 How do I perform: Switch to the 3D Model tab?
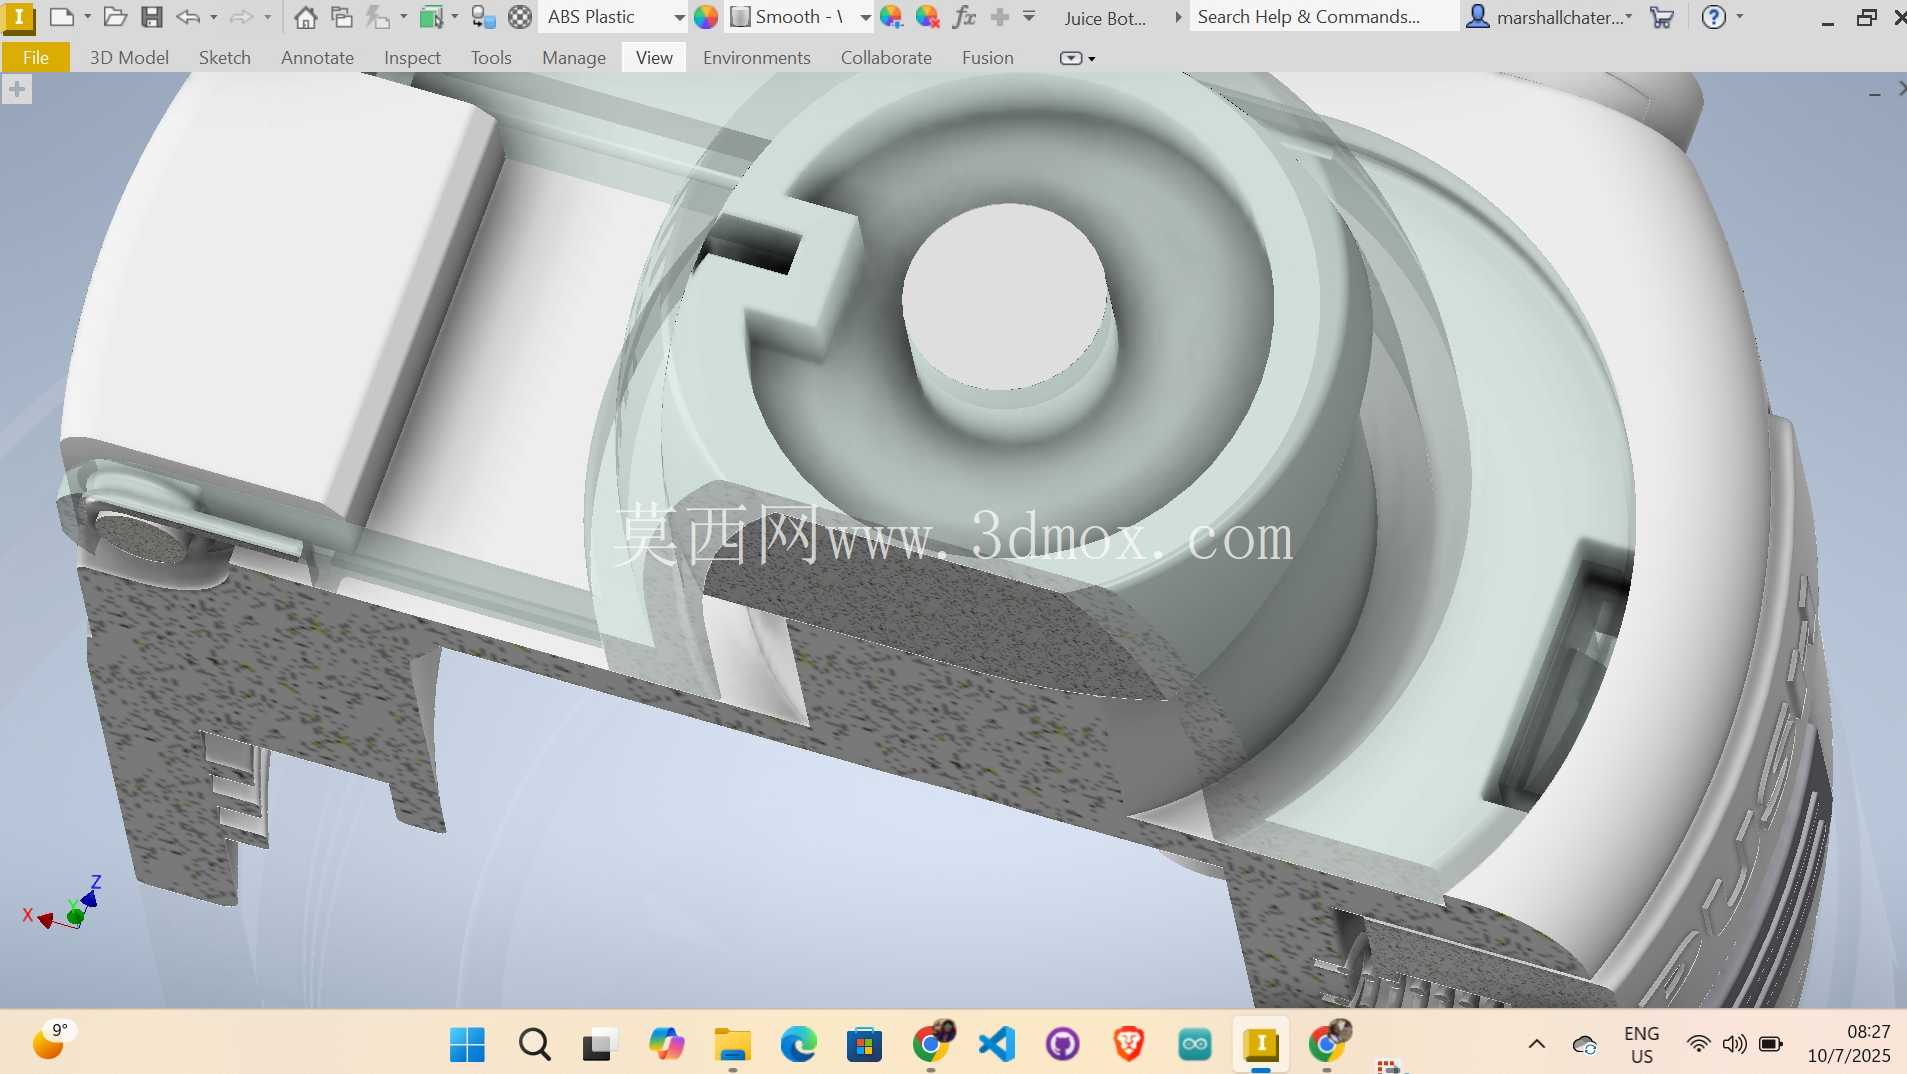tap(129, 57)
